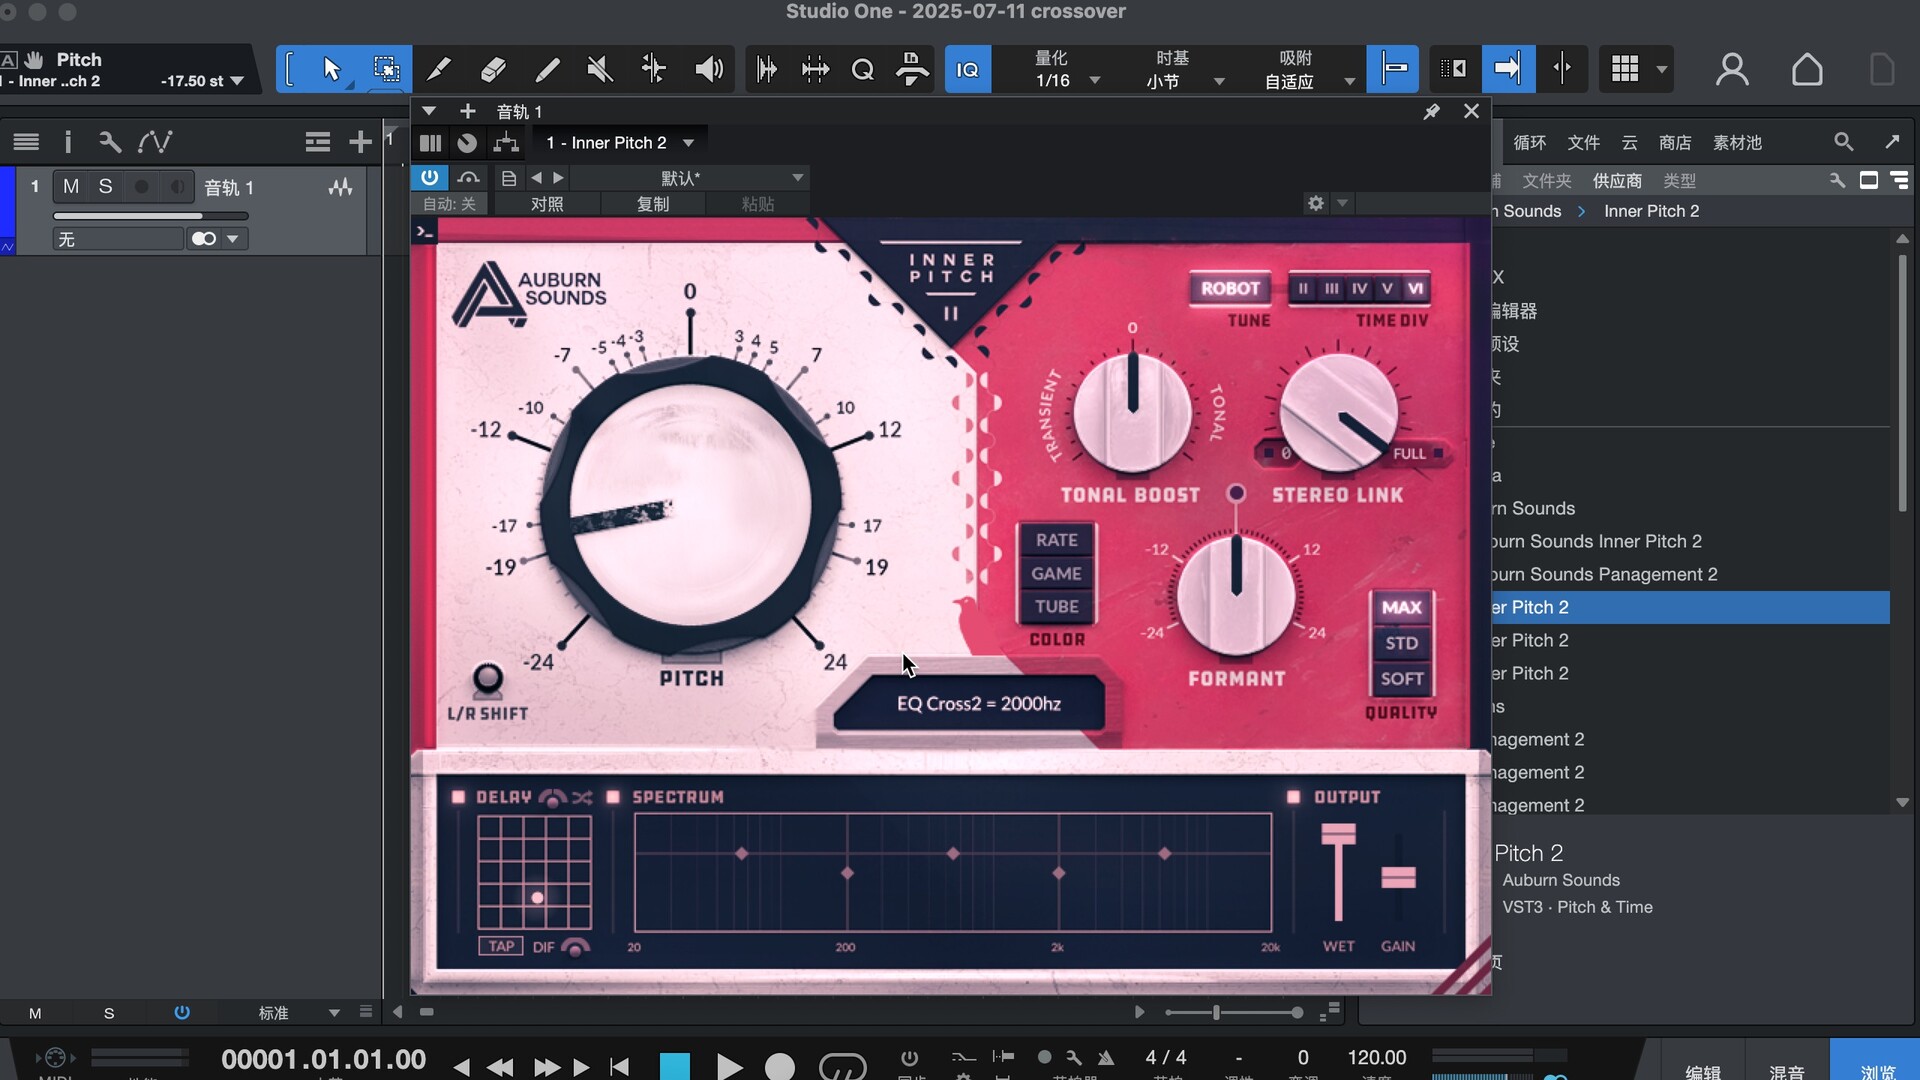Toggle the DELAY section checkbox
This screenshot has width=1920, height=1080.
459,797
